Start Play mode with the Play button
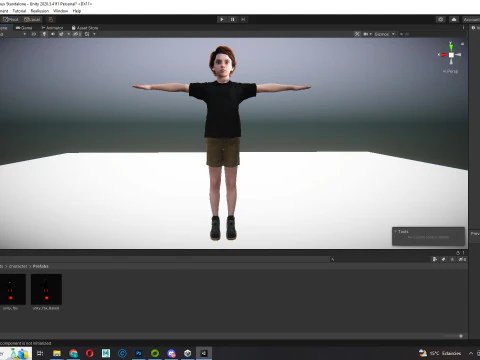 [222, 19]
